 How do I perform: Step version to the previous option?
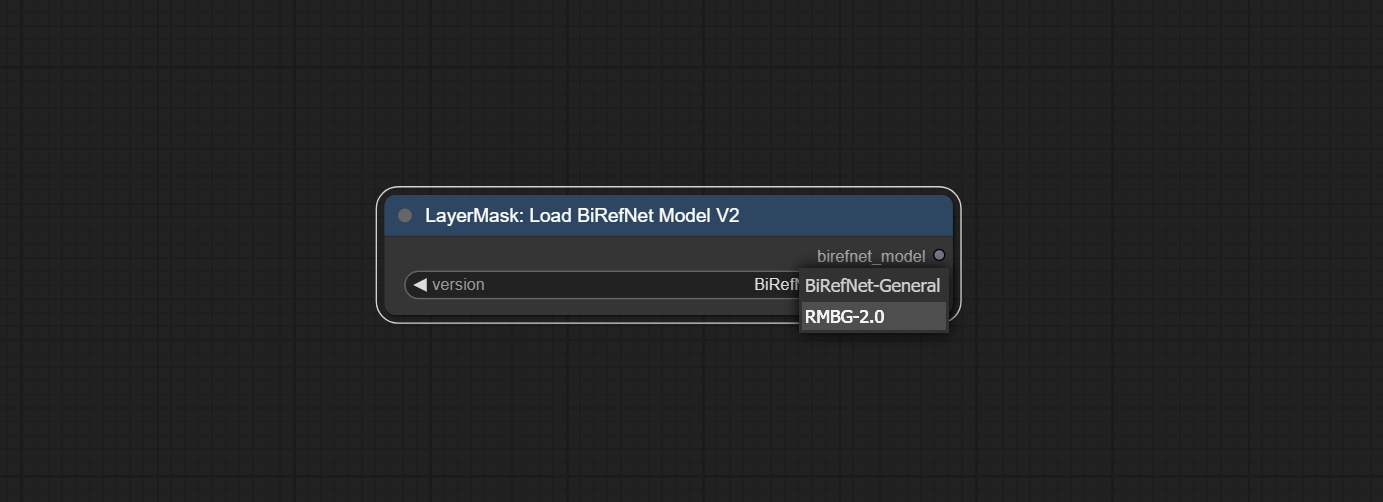tap(420, 285)
